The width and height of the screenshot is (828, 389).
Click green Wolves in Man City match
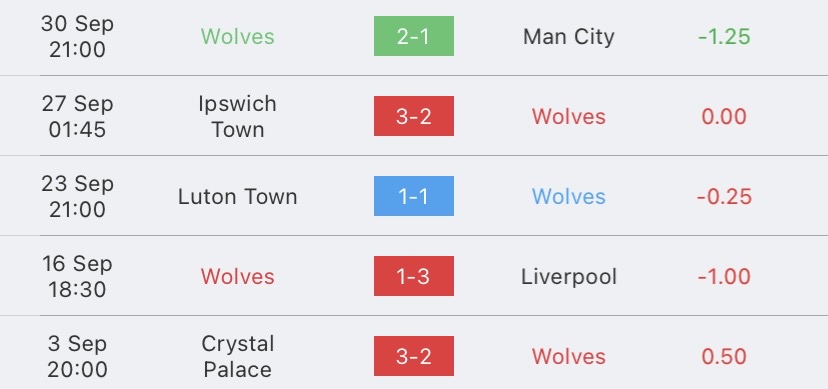pyautogui.click(x=238, y=37)
